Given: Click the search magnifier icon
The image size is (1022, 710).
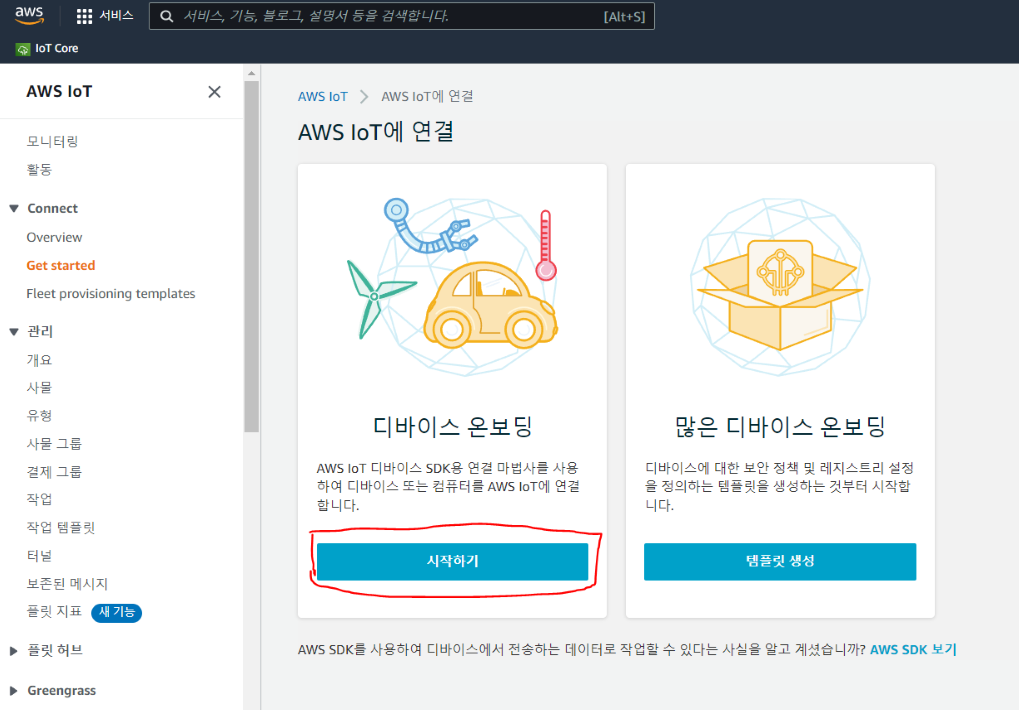Looking at the screenshot, I should click(x=167, y=16).
